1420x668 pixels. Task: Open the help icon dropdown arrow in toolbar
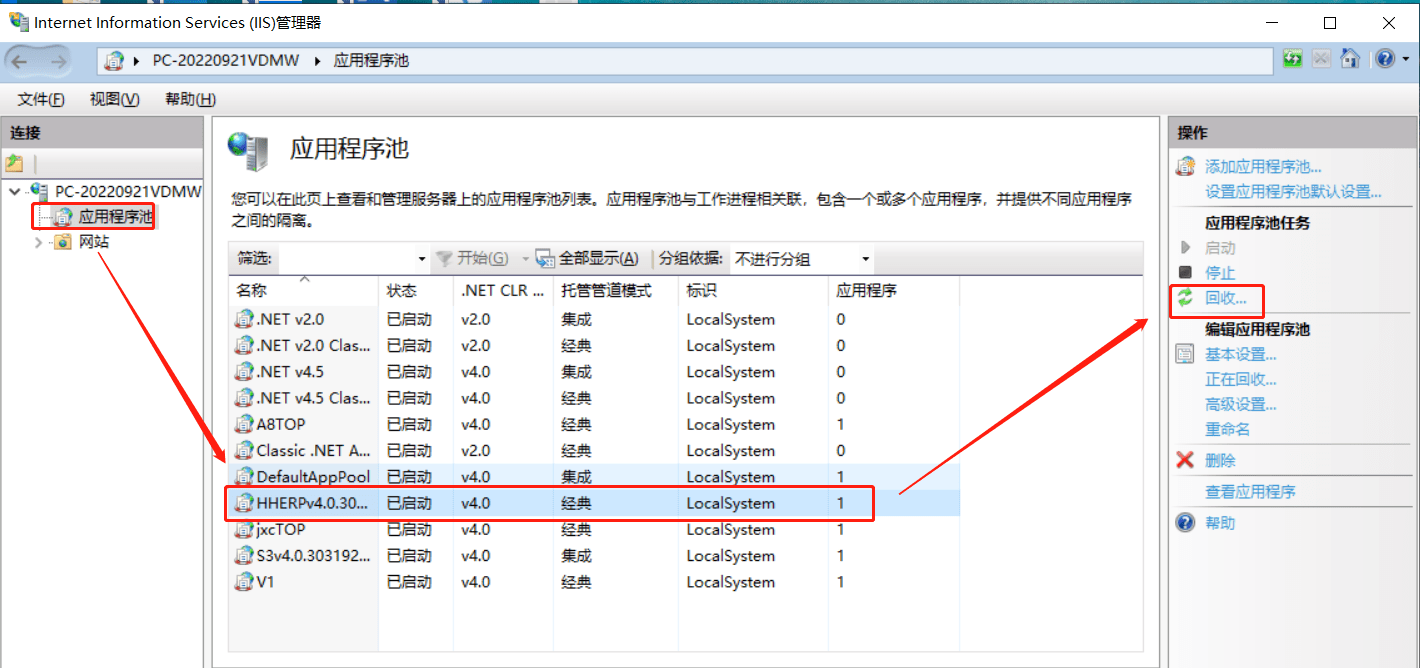click(x=1404, y=59)
